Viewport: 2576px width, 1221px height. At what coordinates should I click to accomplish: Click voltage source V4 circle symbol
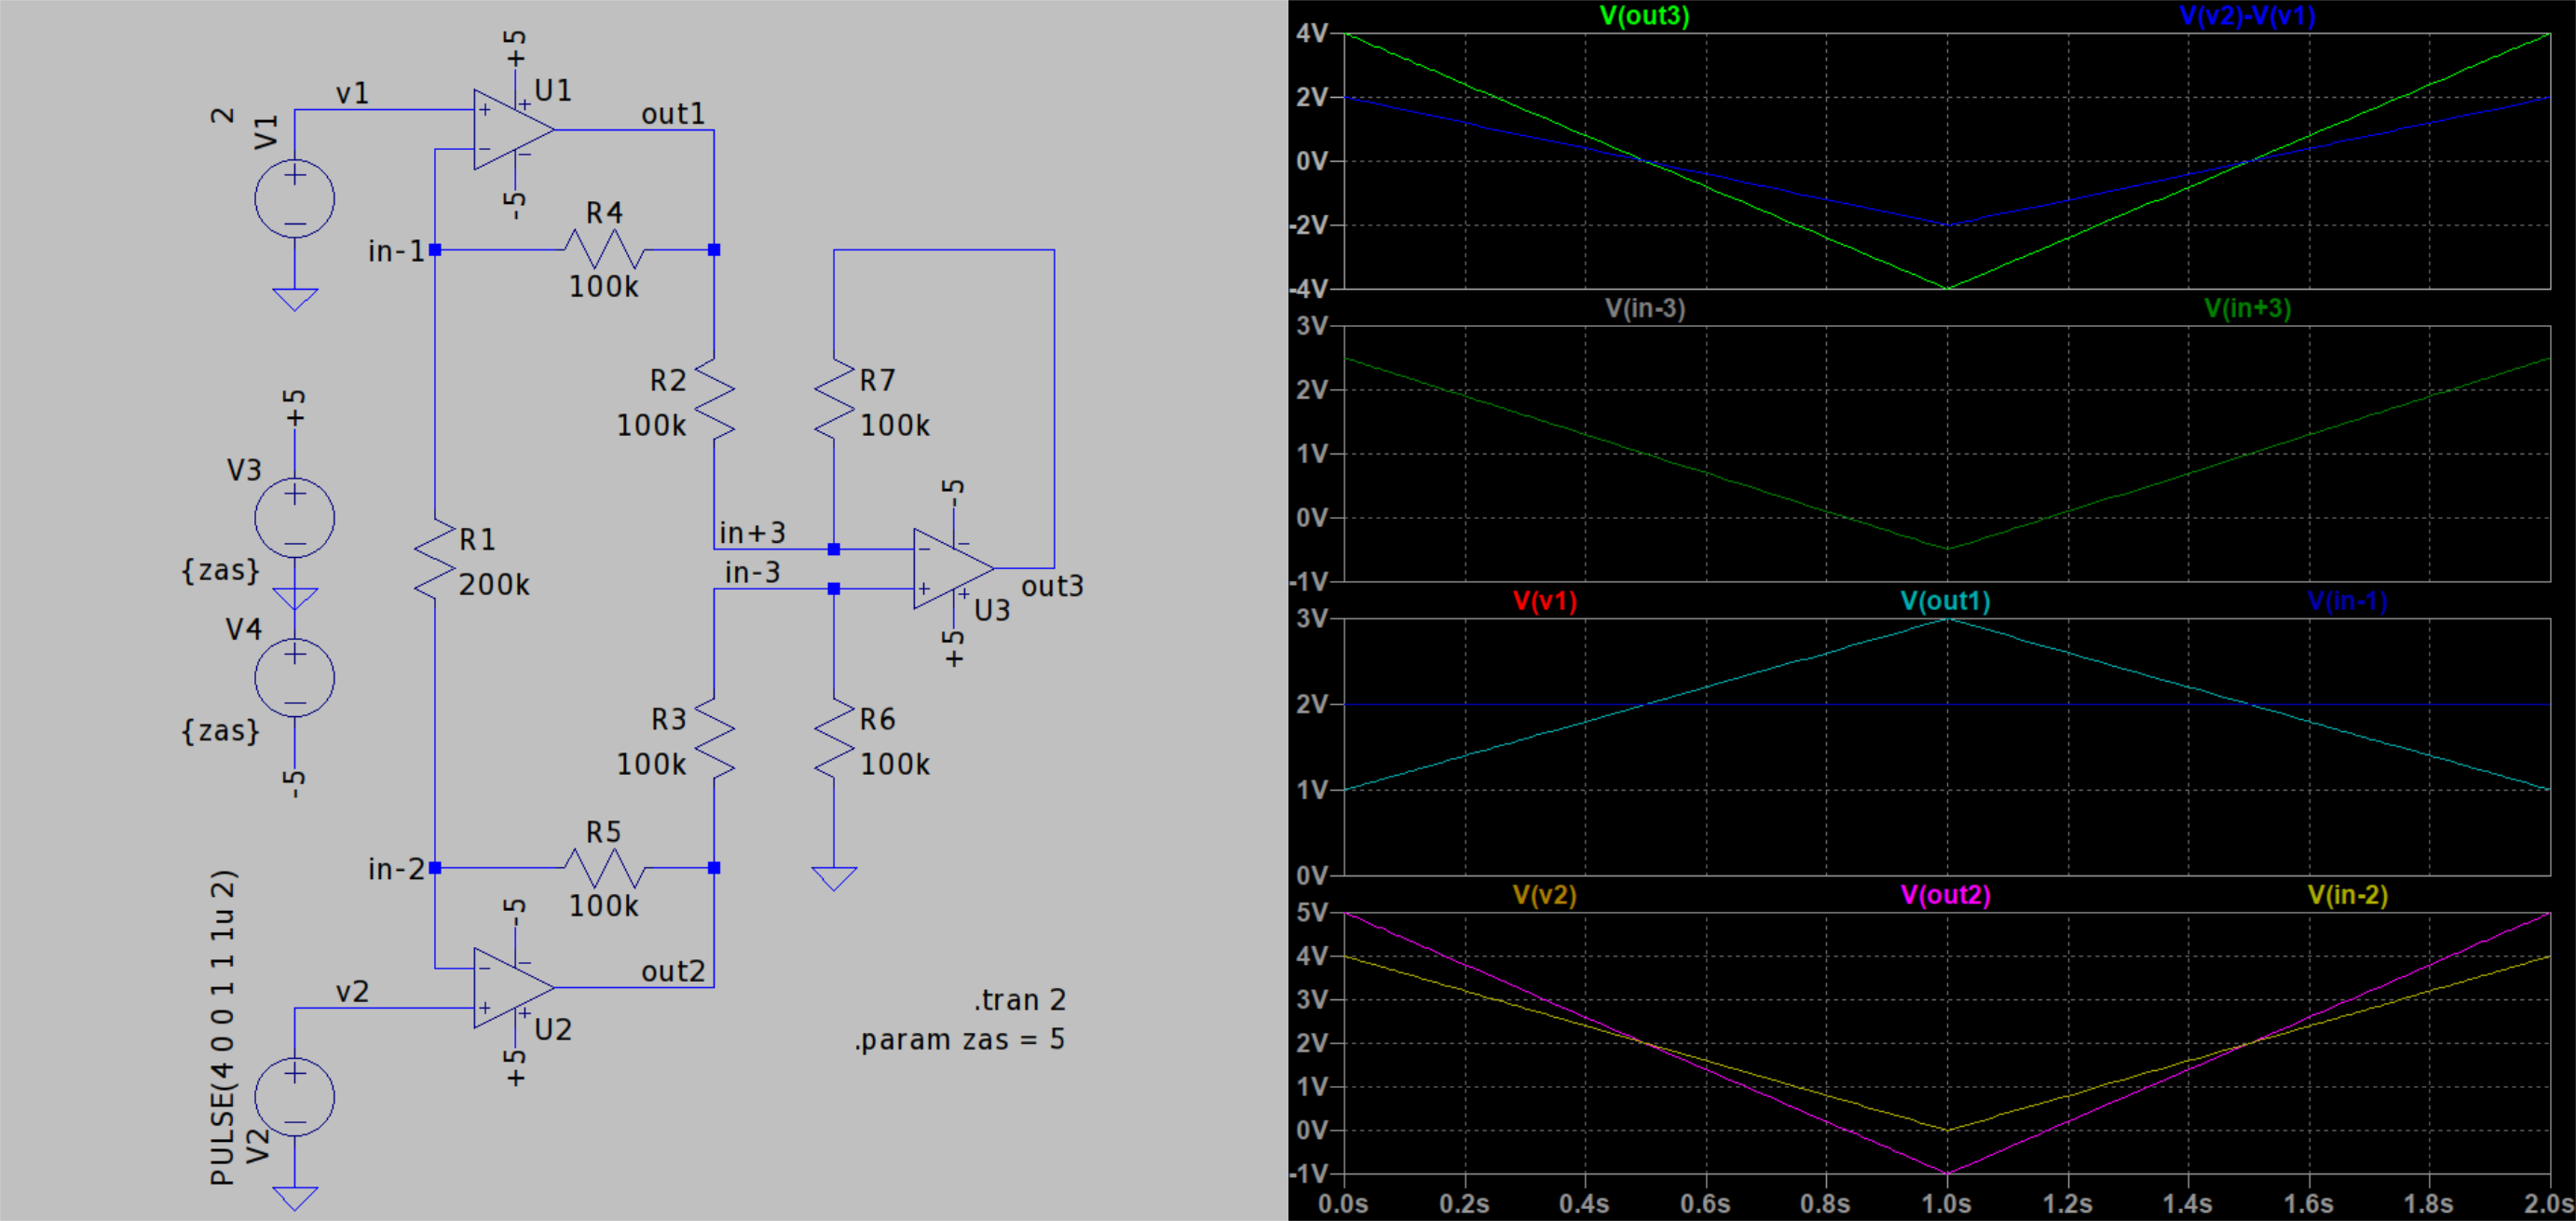295,678
